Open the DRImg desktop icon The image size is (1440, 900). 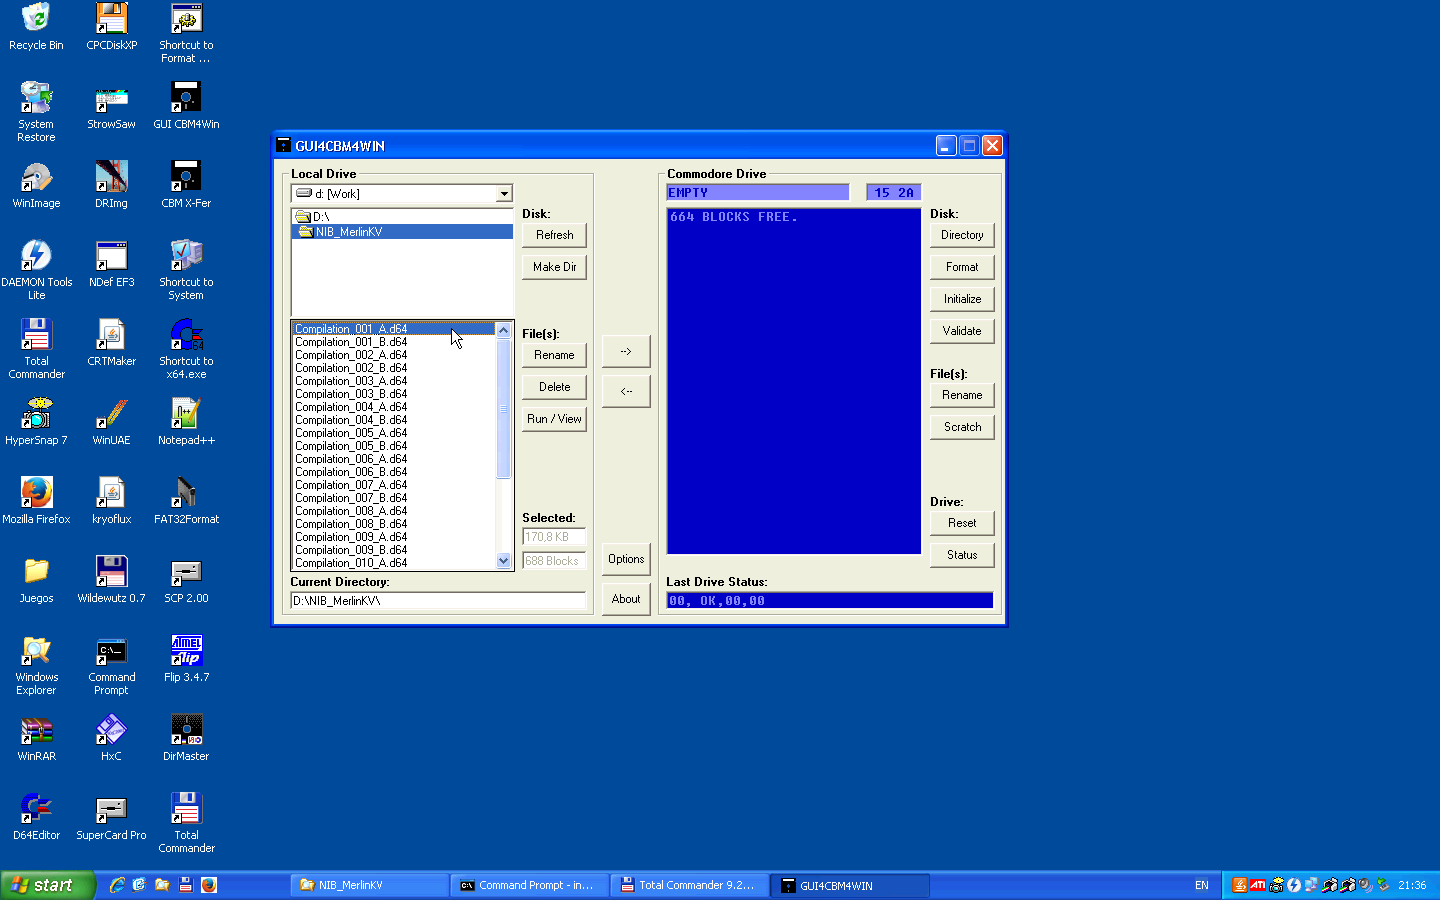(x=111, y=185)
